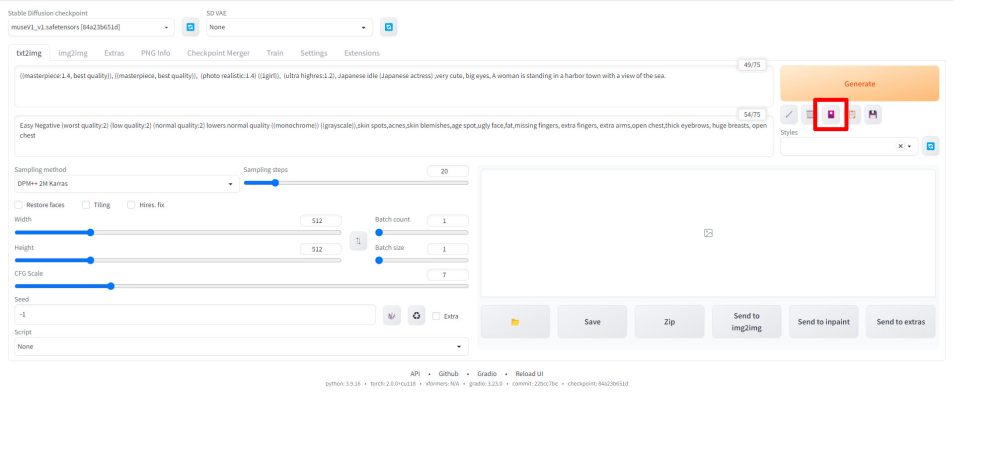Open the Sampling method dropdown
The width and height of the screenshot is (1000, 462).
click(125, 184)
